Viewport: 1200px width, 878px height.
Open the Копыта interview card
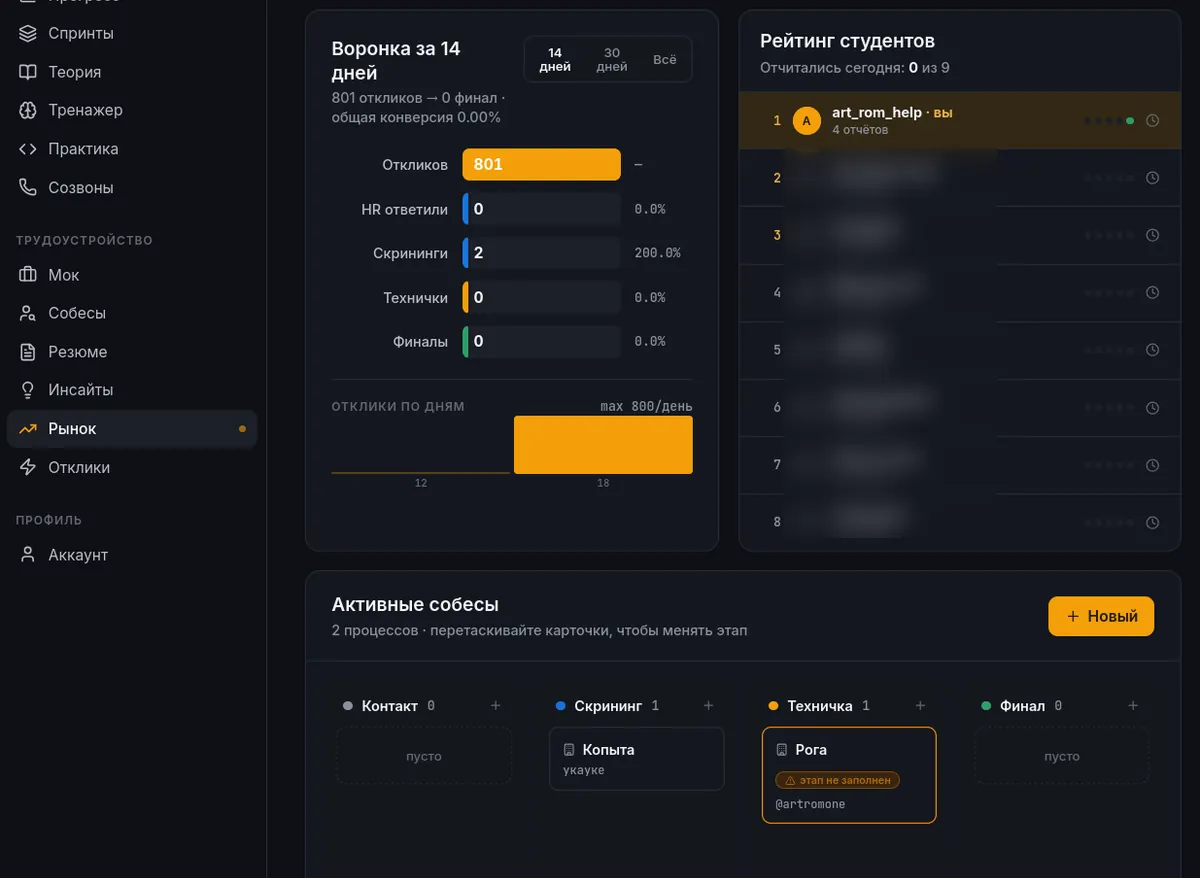point(636,759)
